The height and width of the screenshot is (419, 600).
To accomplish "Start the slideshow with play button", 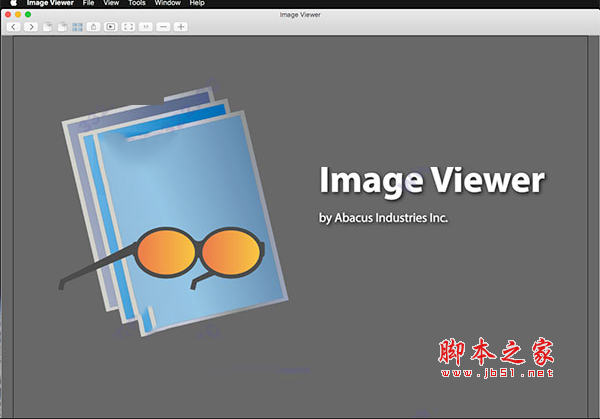I will click(111, 27).
